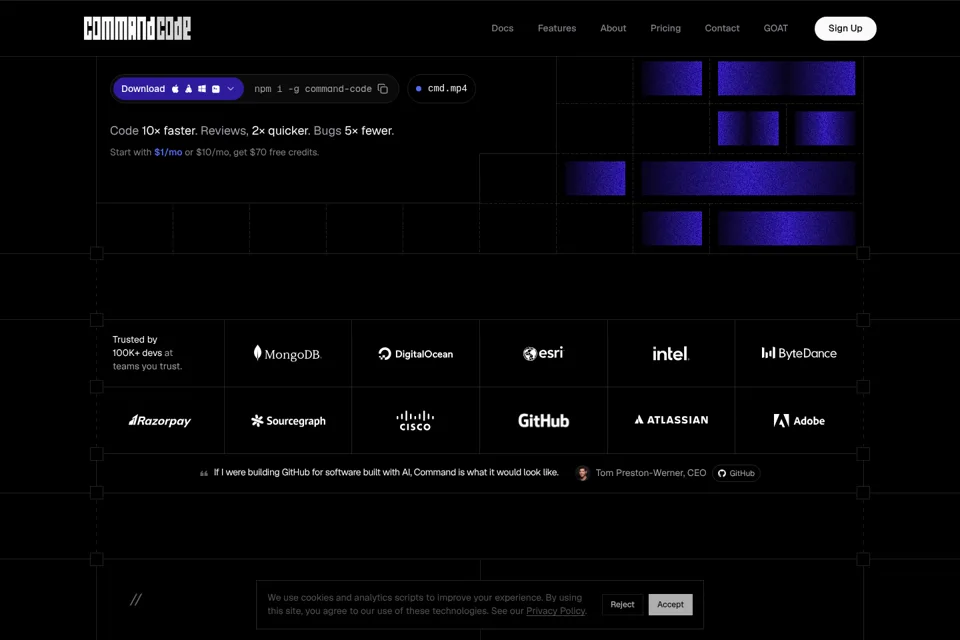Click the testimonial quote text
The image size is (960, 640).
[x=386, y=472]
